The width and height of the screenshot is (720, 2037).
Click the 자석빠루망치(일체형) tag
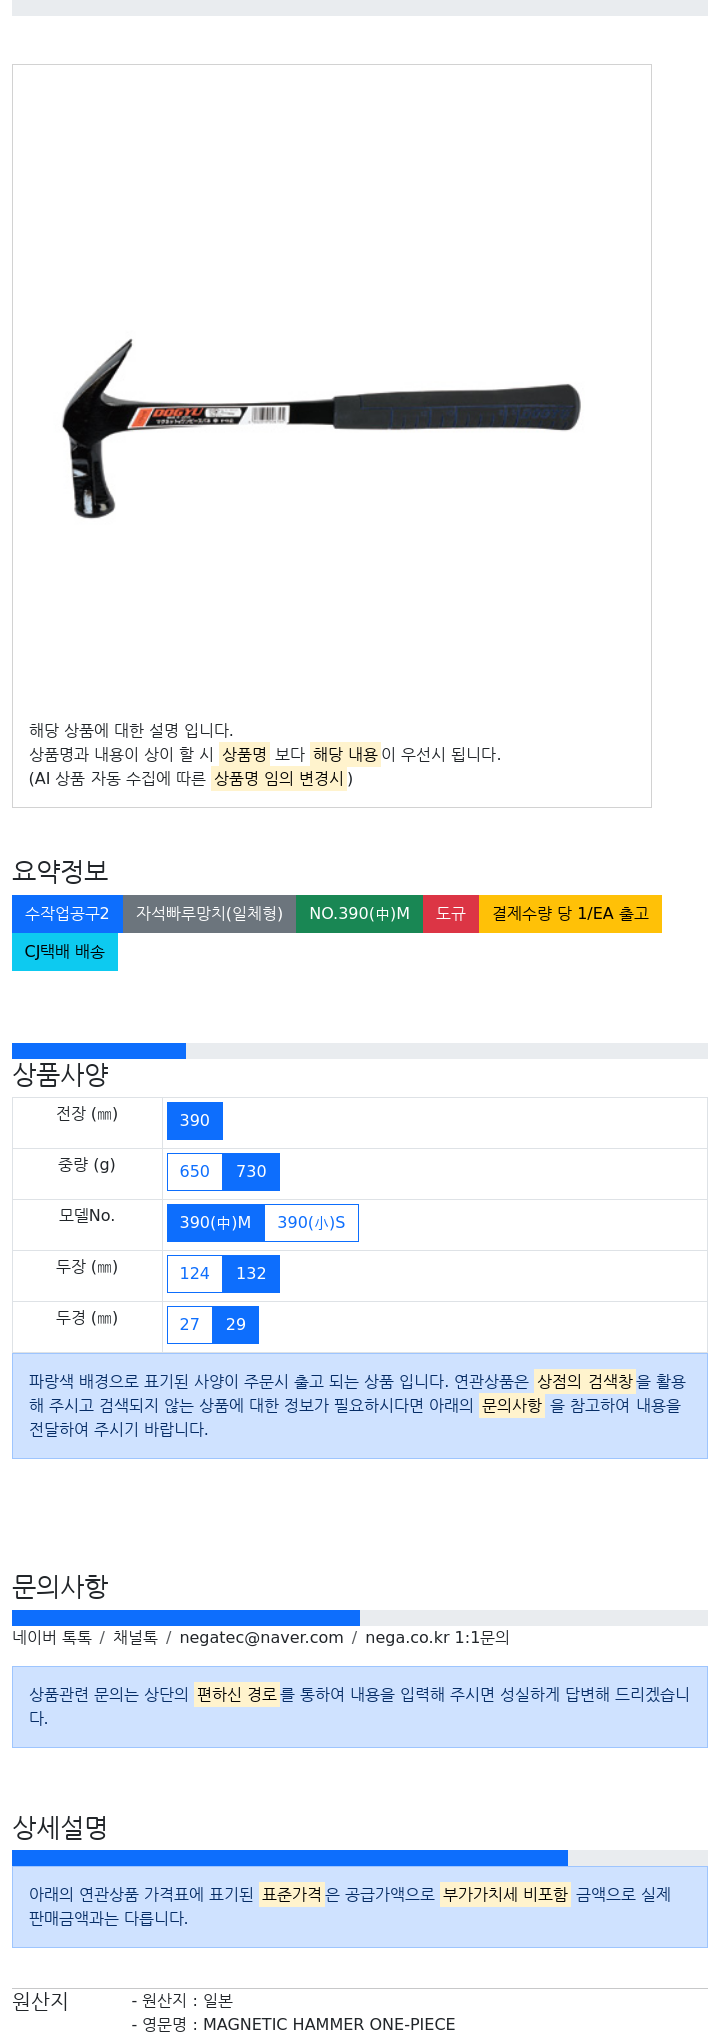tap(209, 914)
